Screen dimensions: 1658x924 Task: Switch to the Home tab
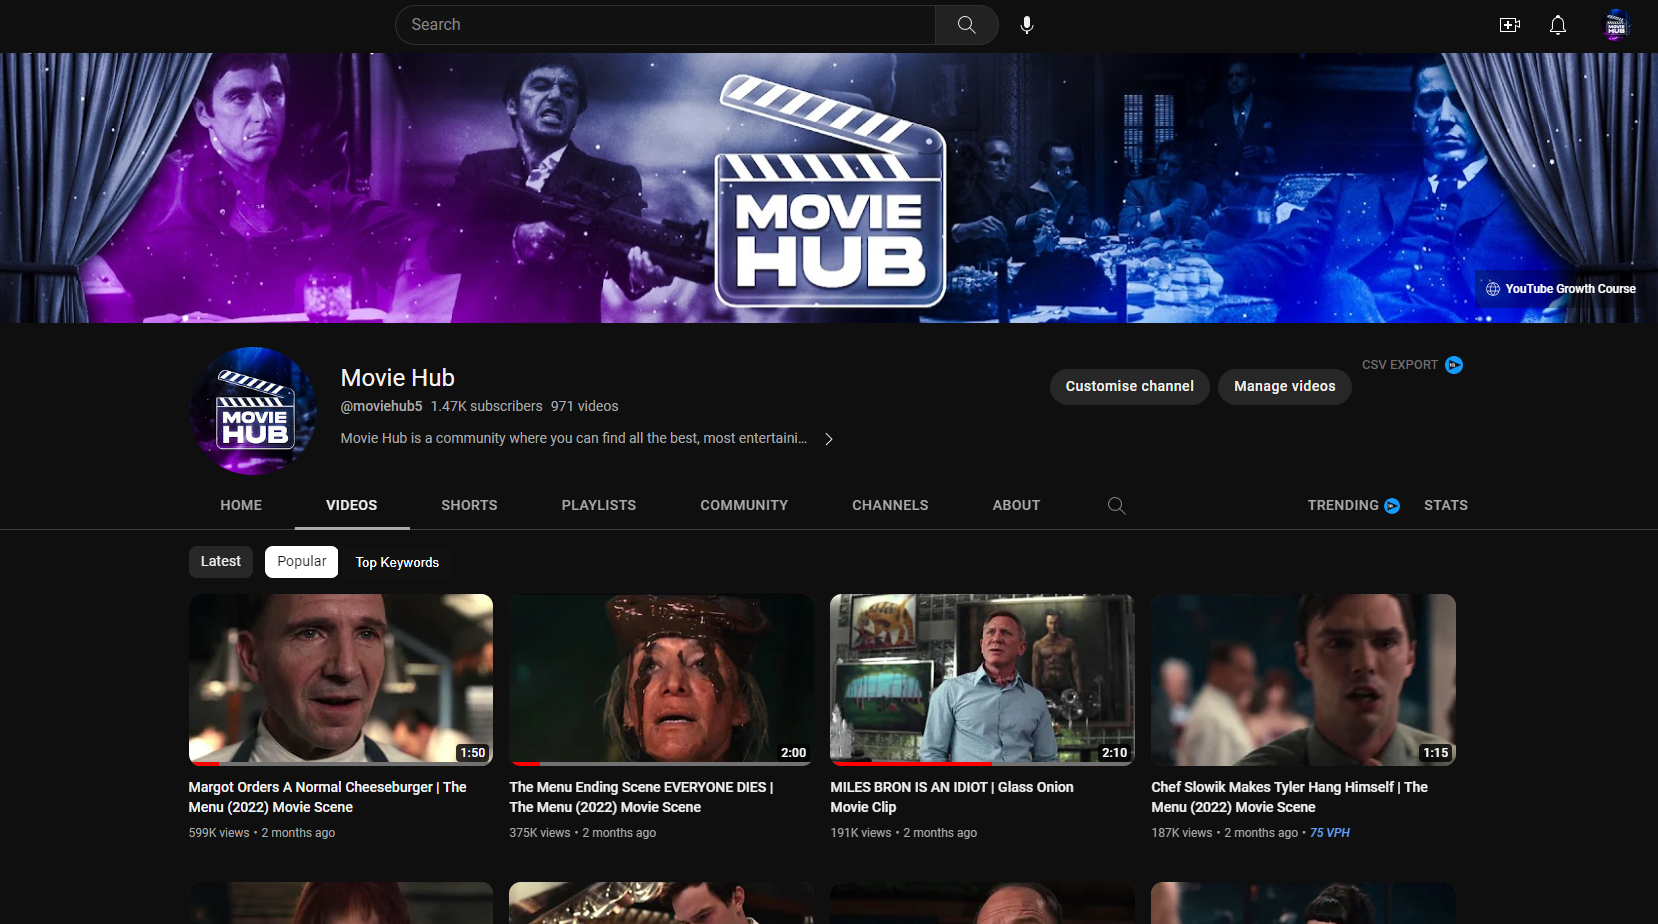pos(241,505)
